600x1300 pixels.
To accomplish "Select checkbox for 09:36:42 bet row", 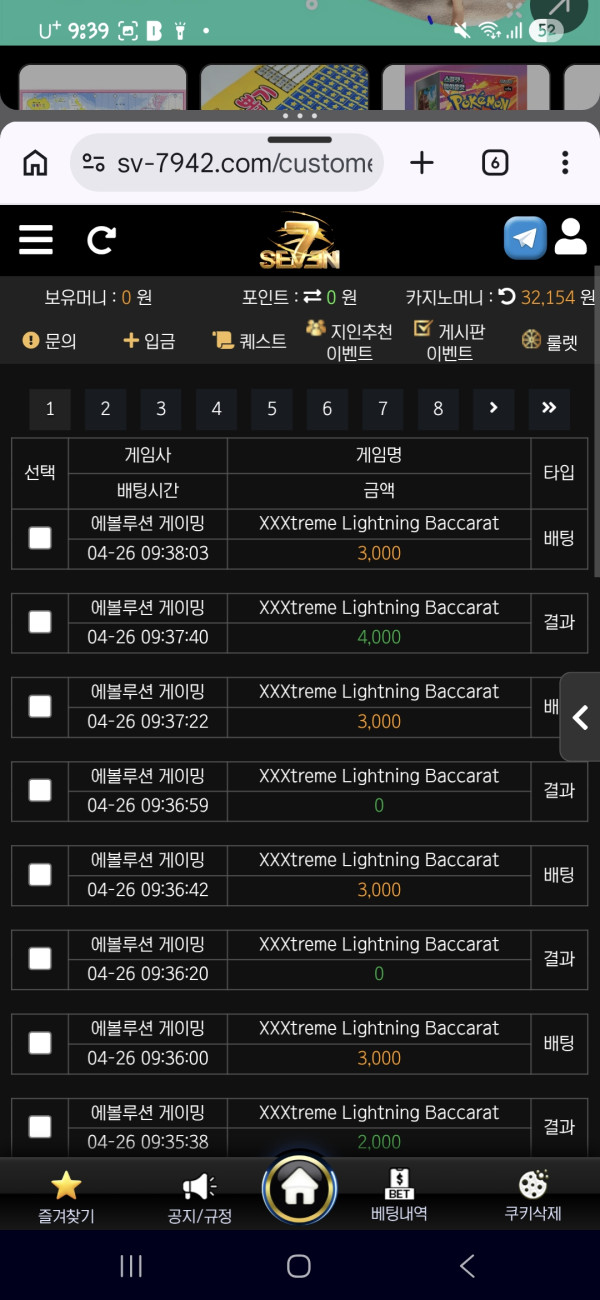I will [x=40, y=875].
